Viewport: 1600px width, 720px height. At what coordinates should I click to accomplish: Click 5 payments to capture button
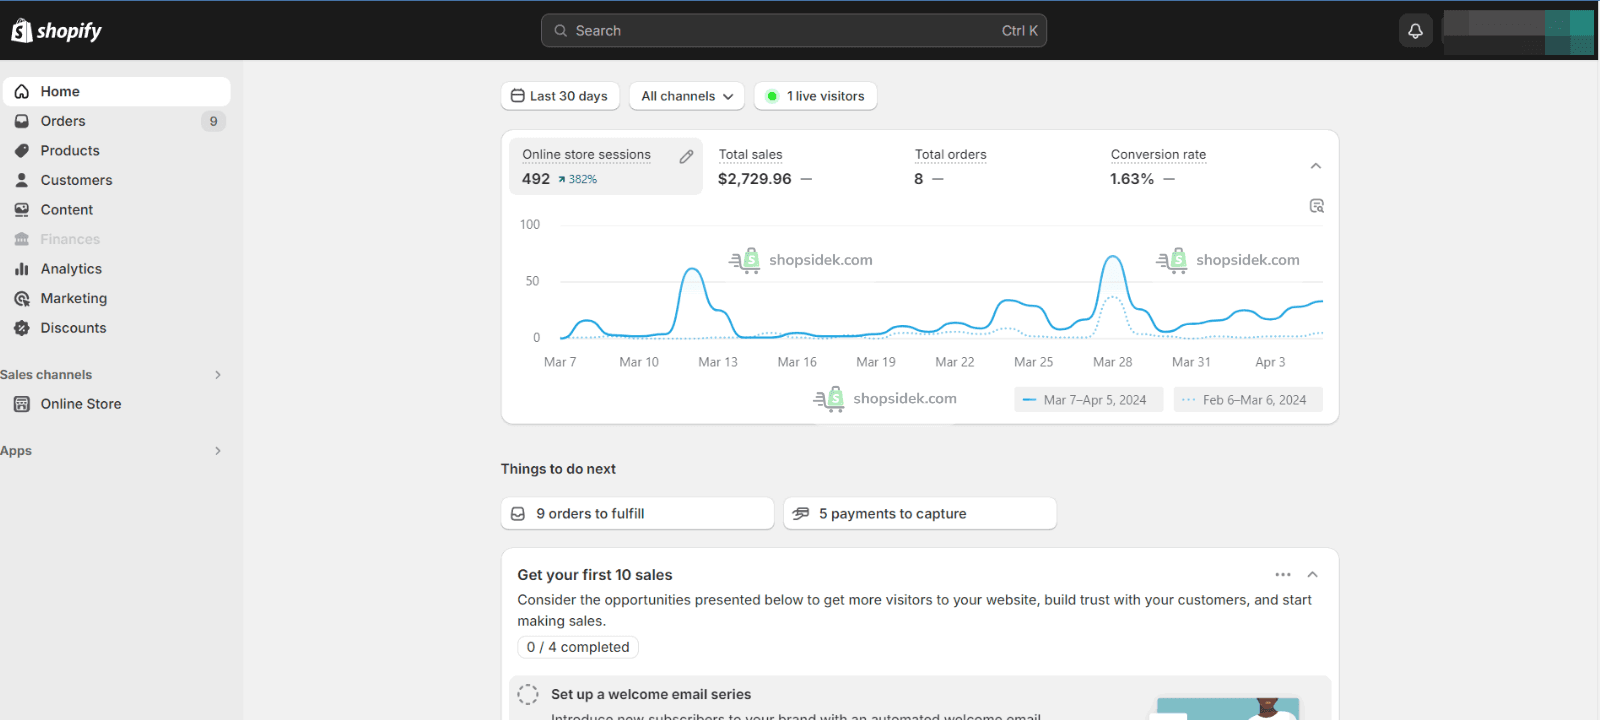pos(919,514)
